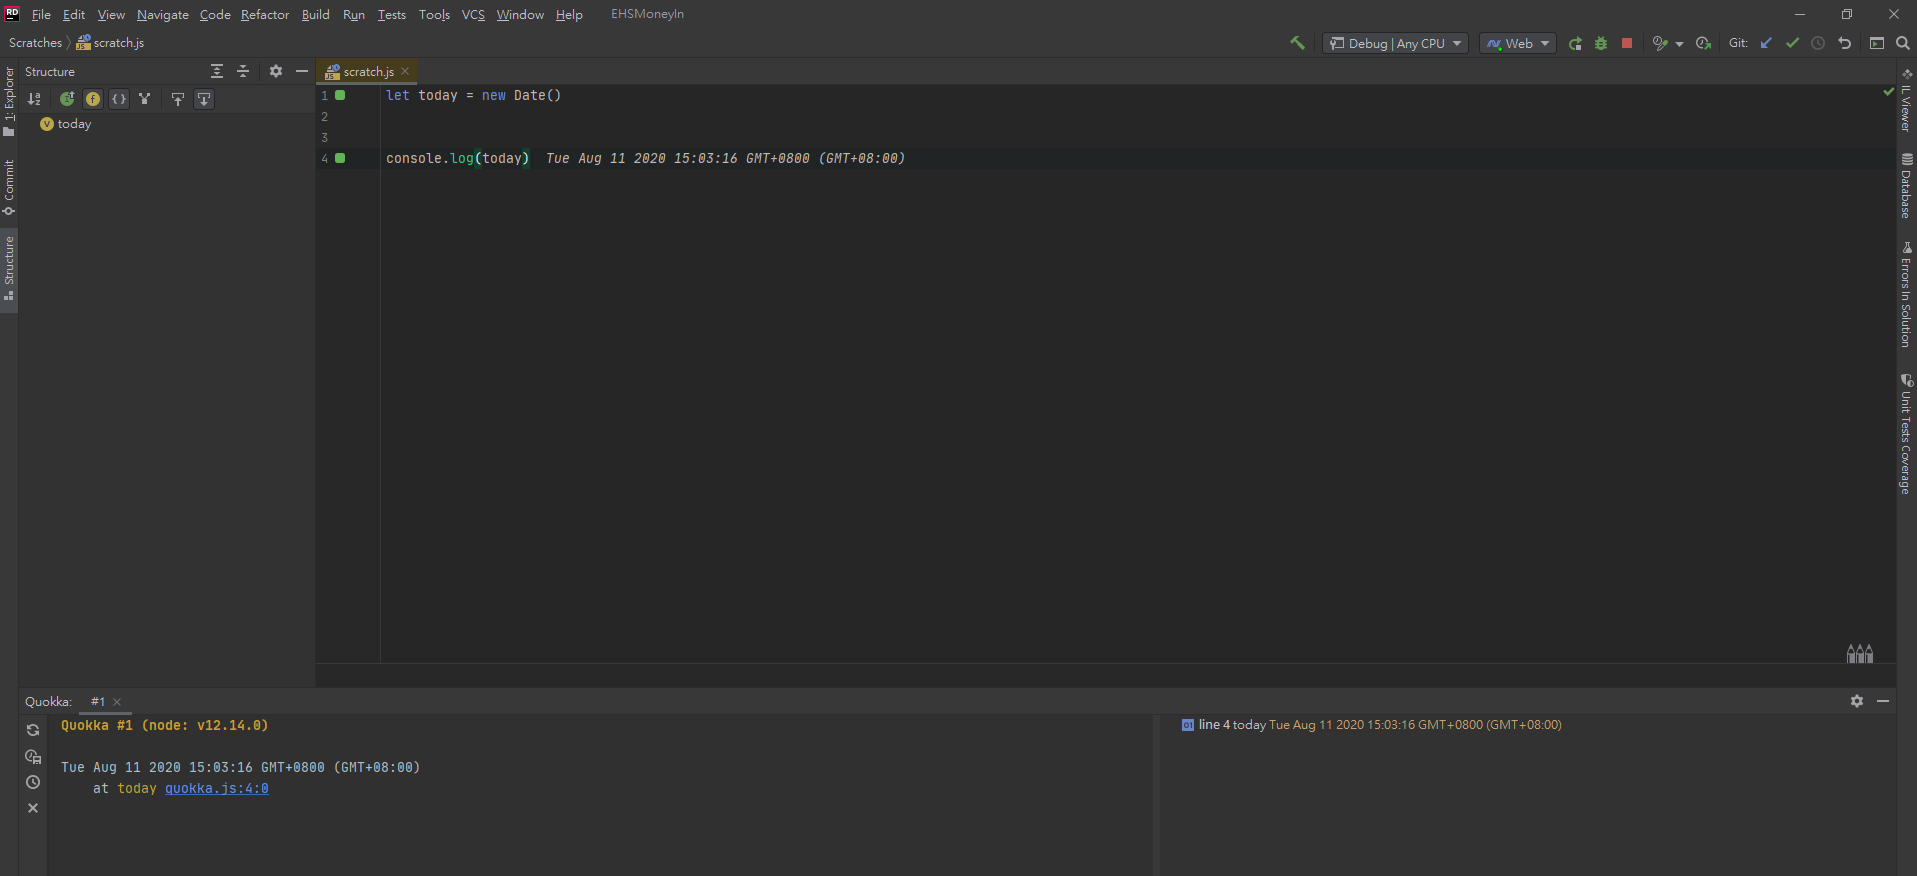This screenshot has height=876, width=1917.
Task: Click the green inspection checkmark in editor
Action: (x=1888, y=92)
